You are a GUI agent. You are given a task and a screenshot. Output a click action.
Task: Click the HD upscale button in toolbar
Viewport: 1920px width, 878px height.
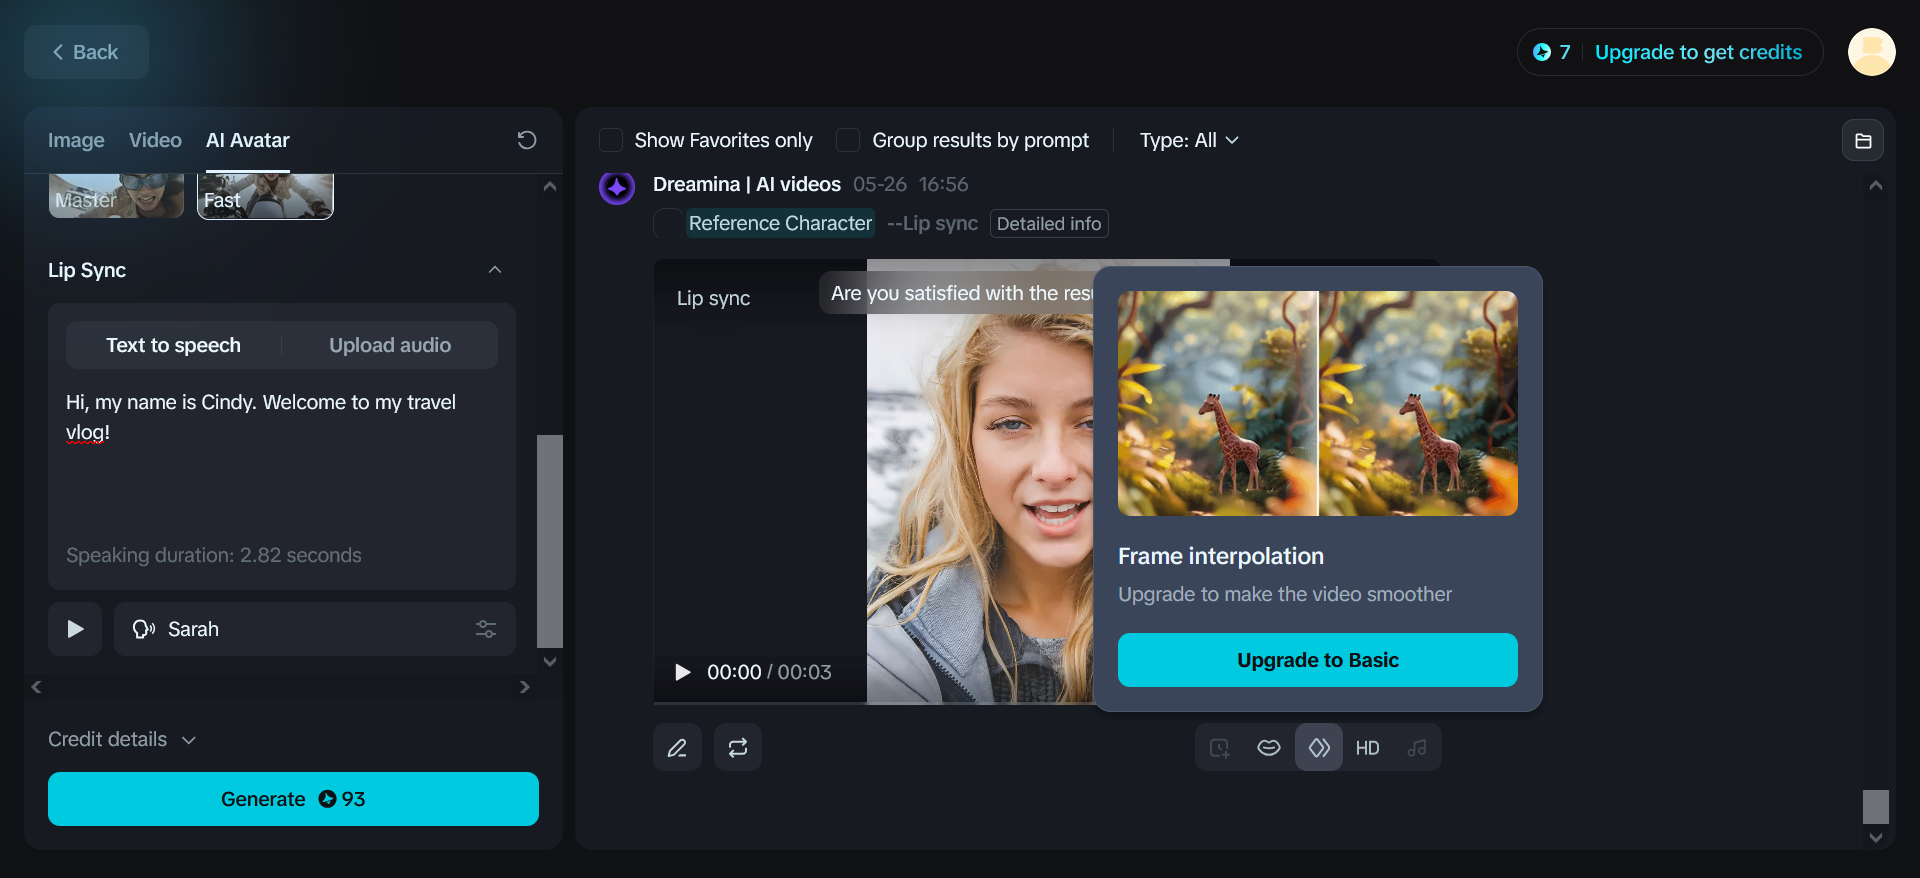point(1368,748)
